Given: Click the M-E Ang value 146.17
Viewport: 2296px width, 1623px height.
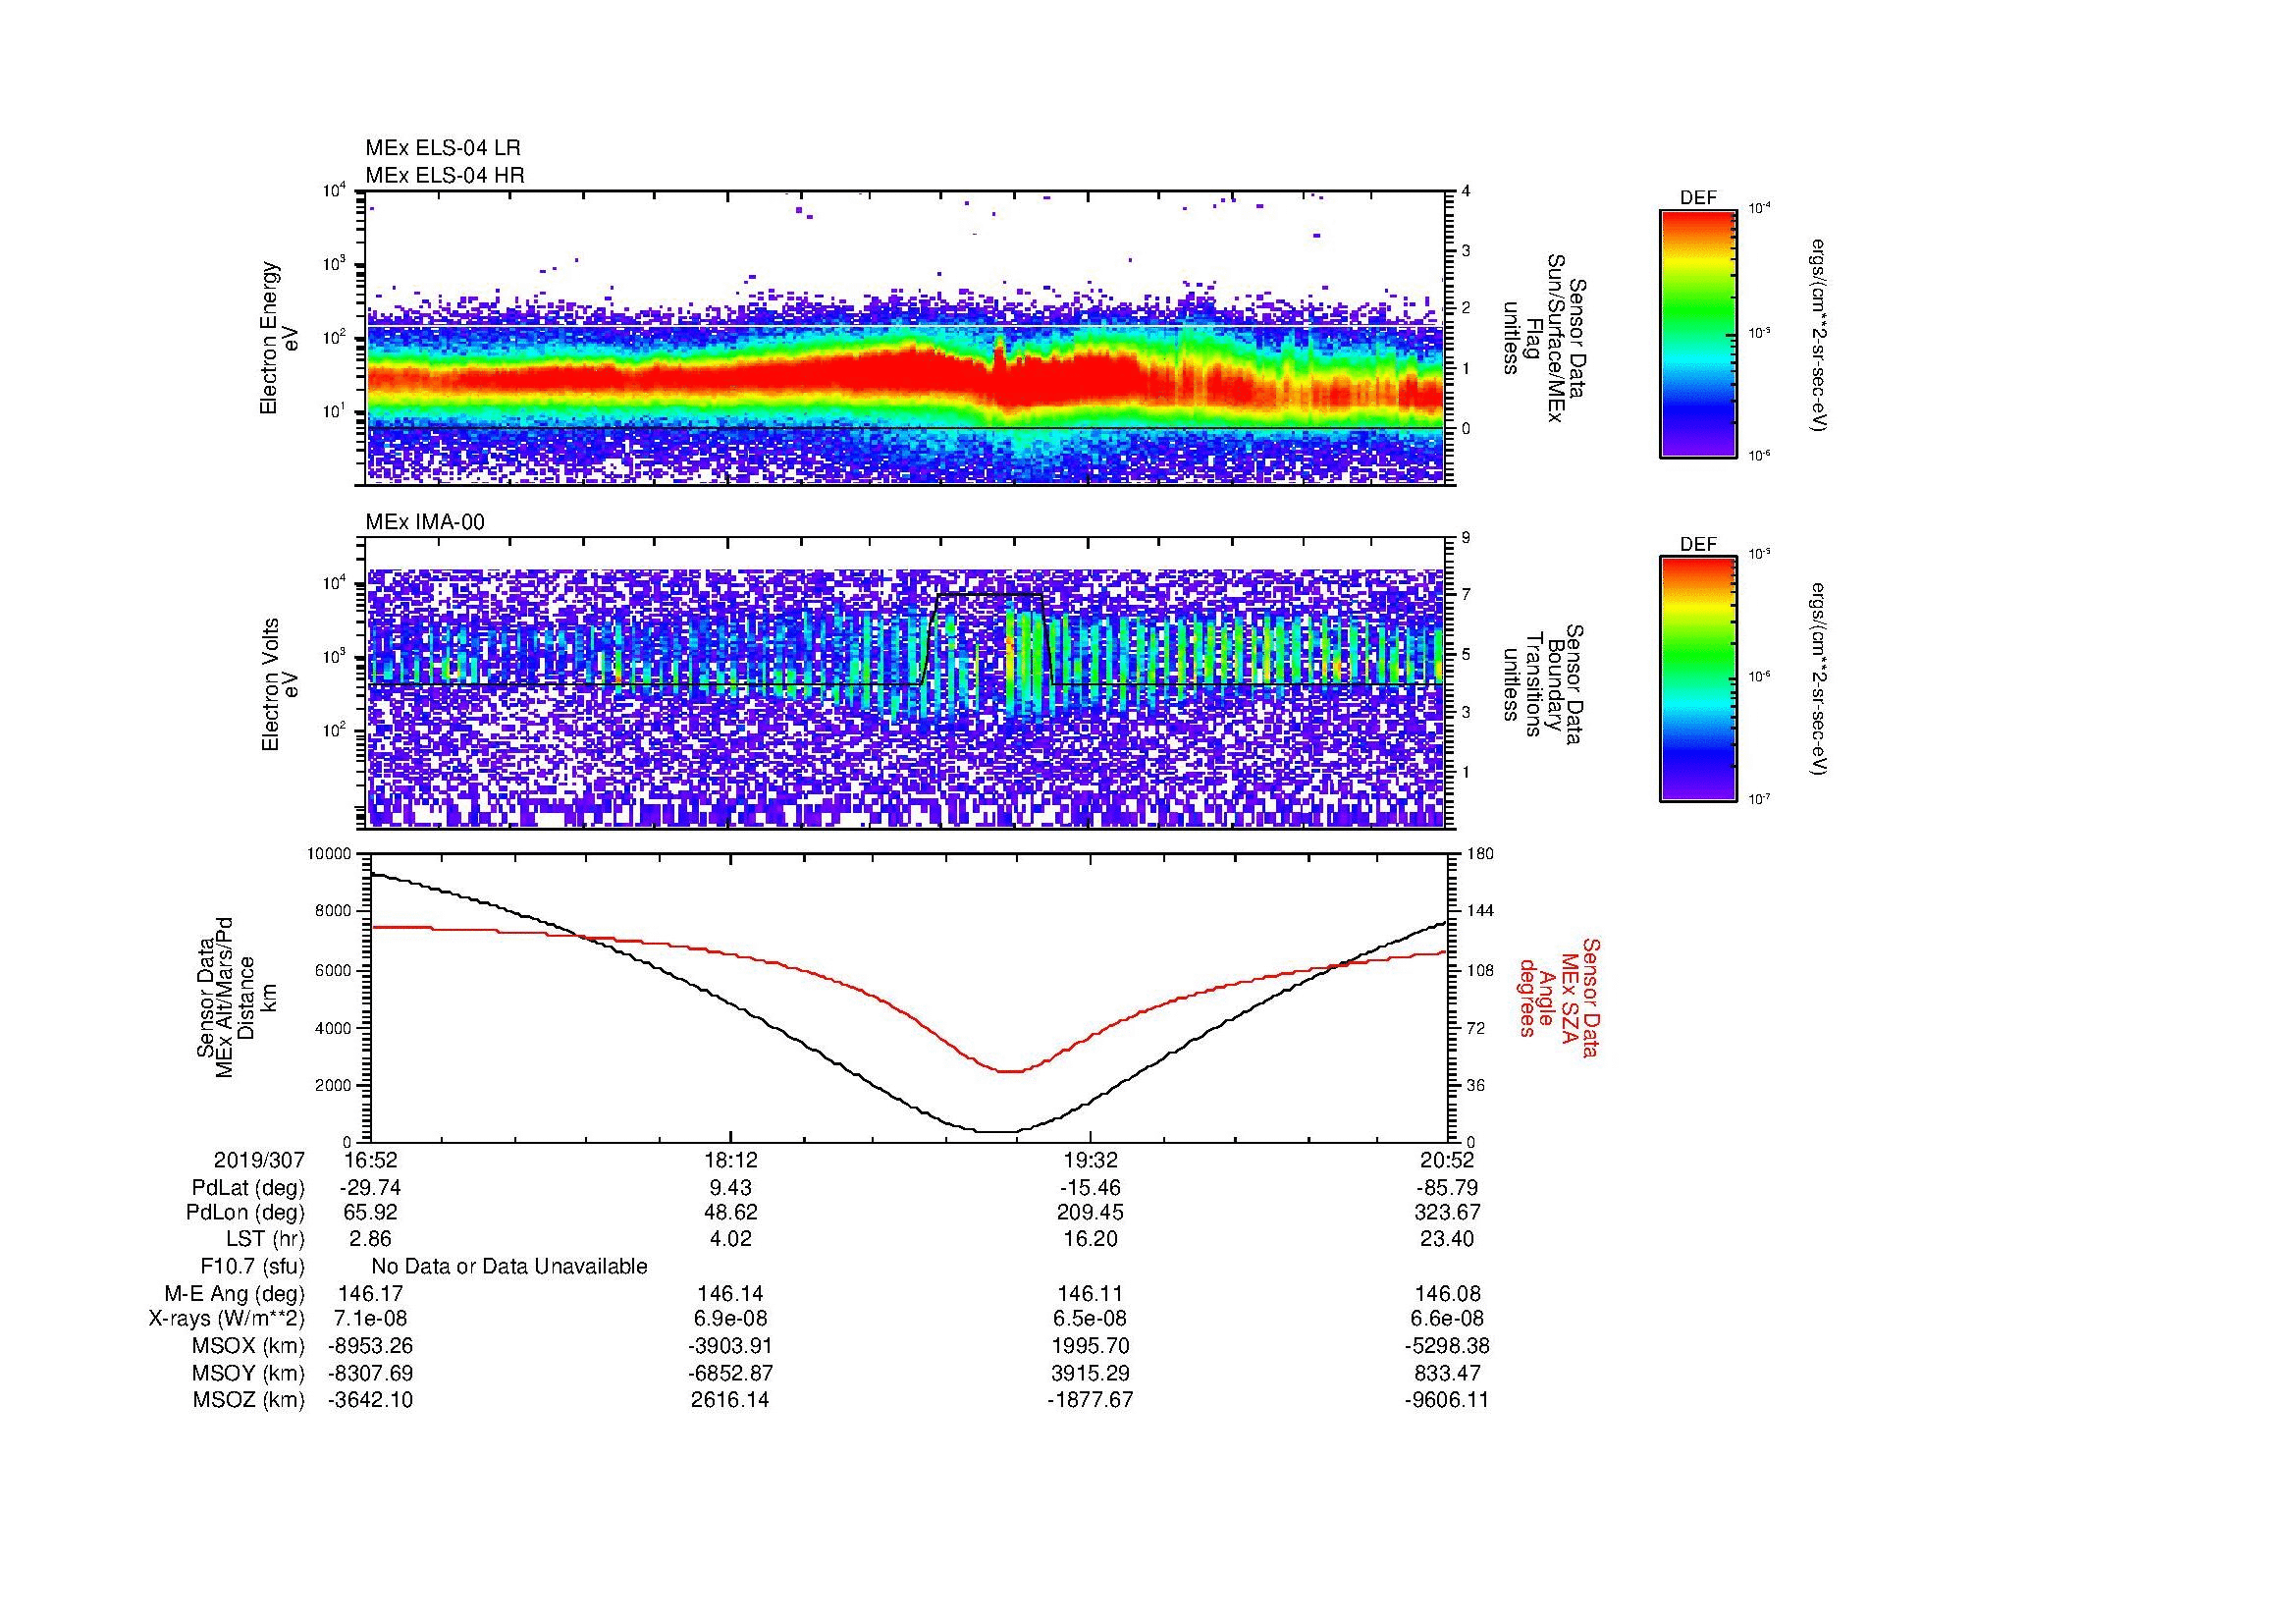Looking at the screenshot, I should [370, 1294].
